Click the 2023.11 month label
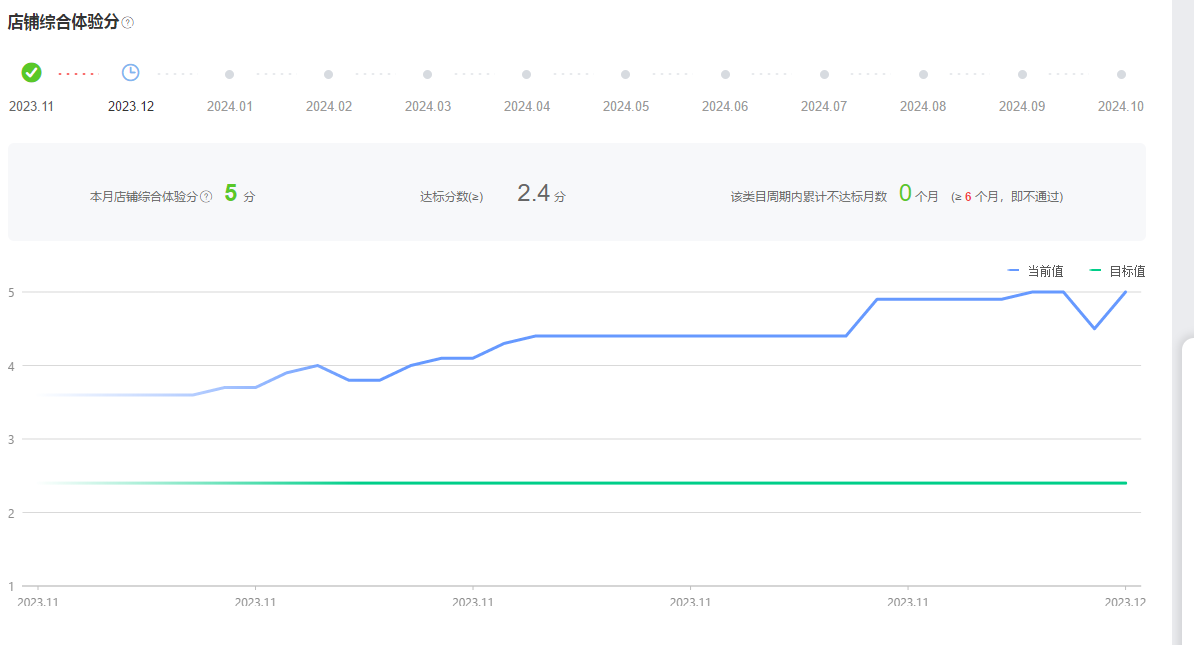This screenshot has width=1194, height=645. click(x=32, y=106)
